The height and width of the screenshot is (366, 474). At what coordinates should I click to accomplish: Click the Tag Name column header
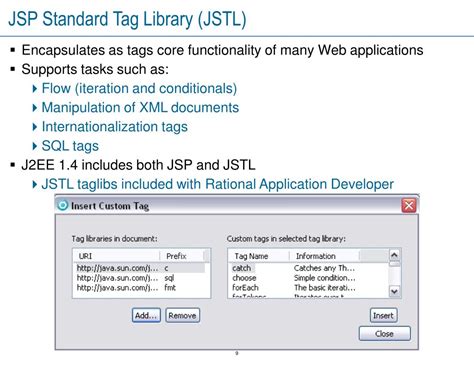(x=259, y=256)
